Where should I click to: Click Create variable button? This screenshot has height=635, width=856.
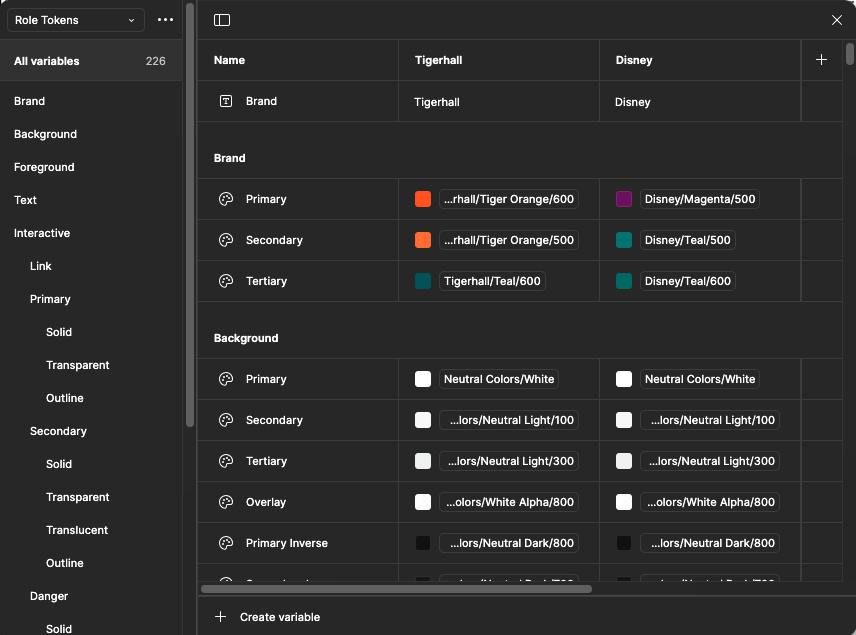tap(268, 617)
